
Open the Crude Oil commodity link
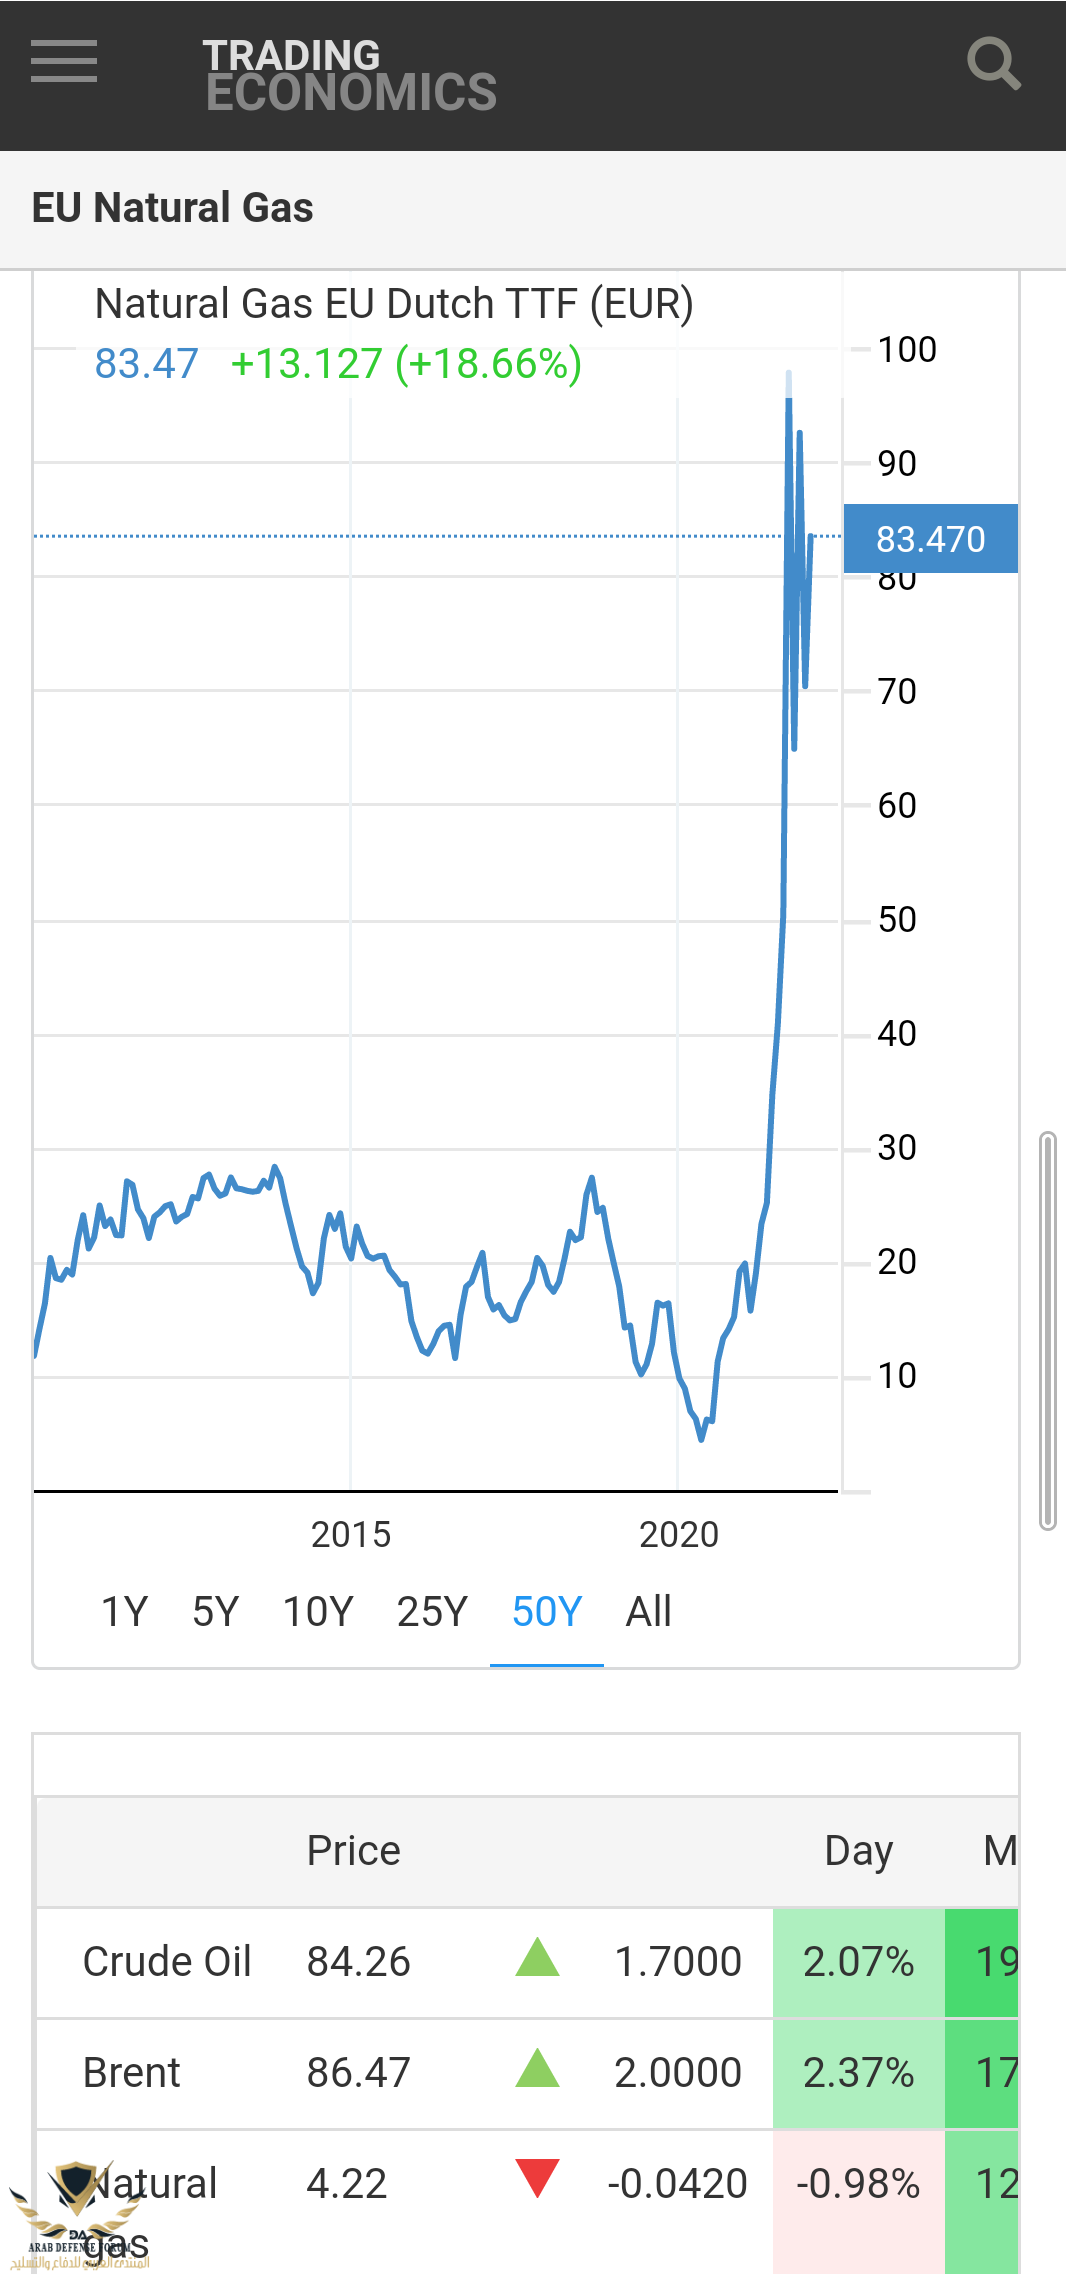click(167, 1962)
